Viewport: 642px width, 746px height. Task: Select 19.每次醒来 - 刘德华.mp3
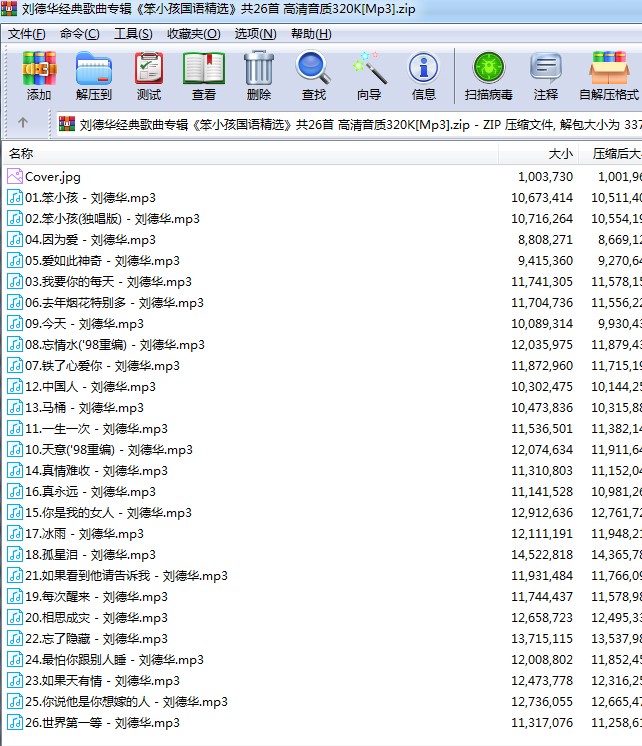point(97,597)
